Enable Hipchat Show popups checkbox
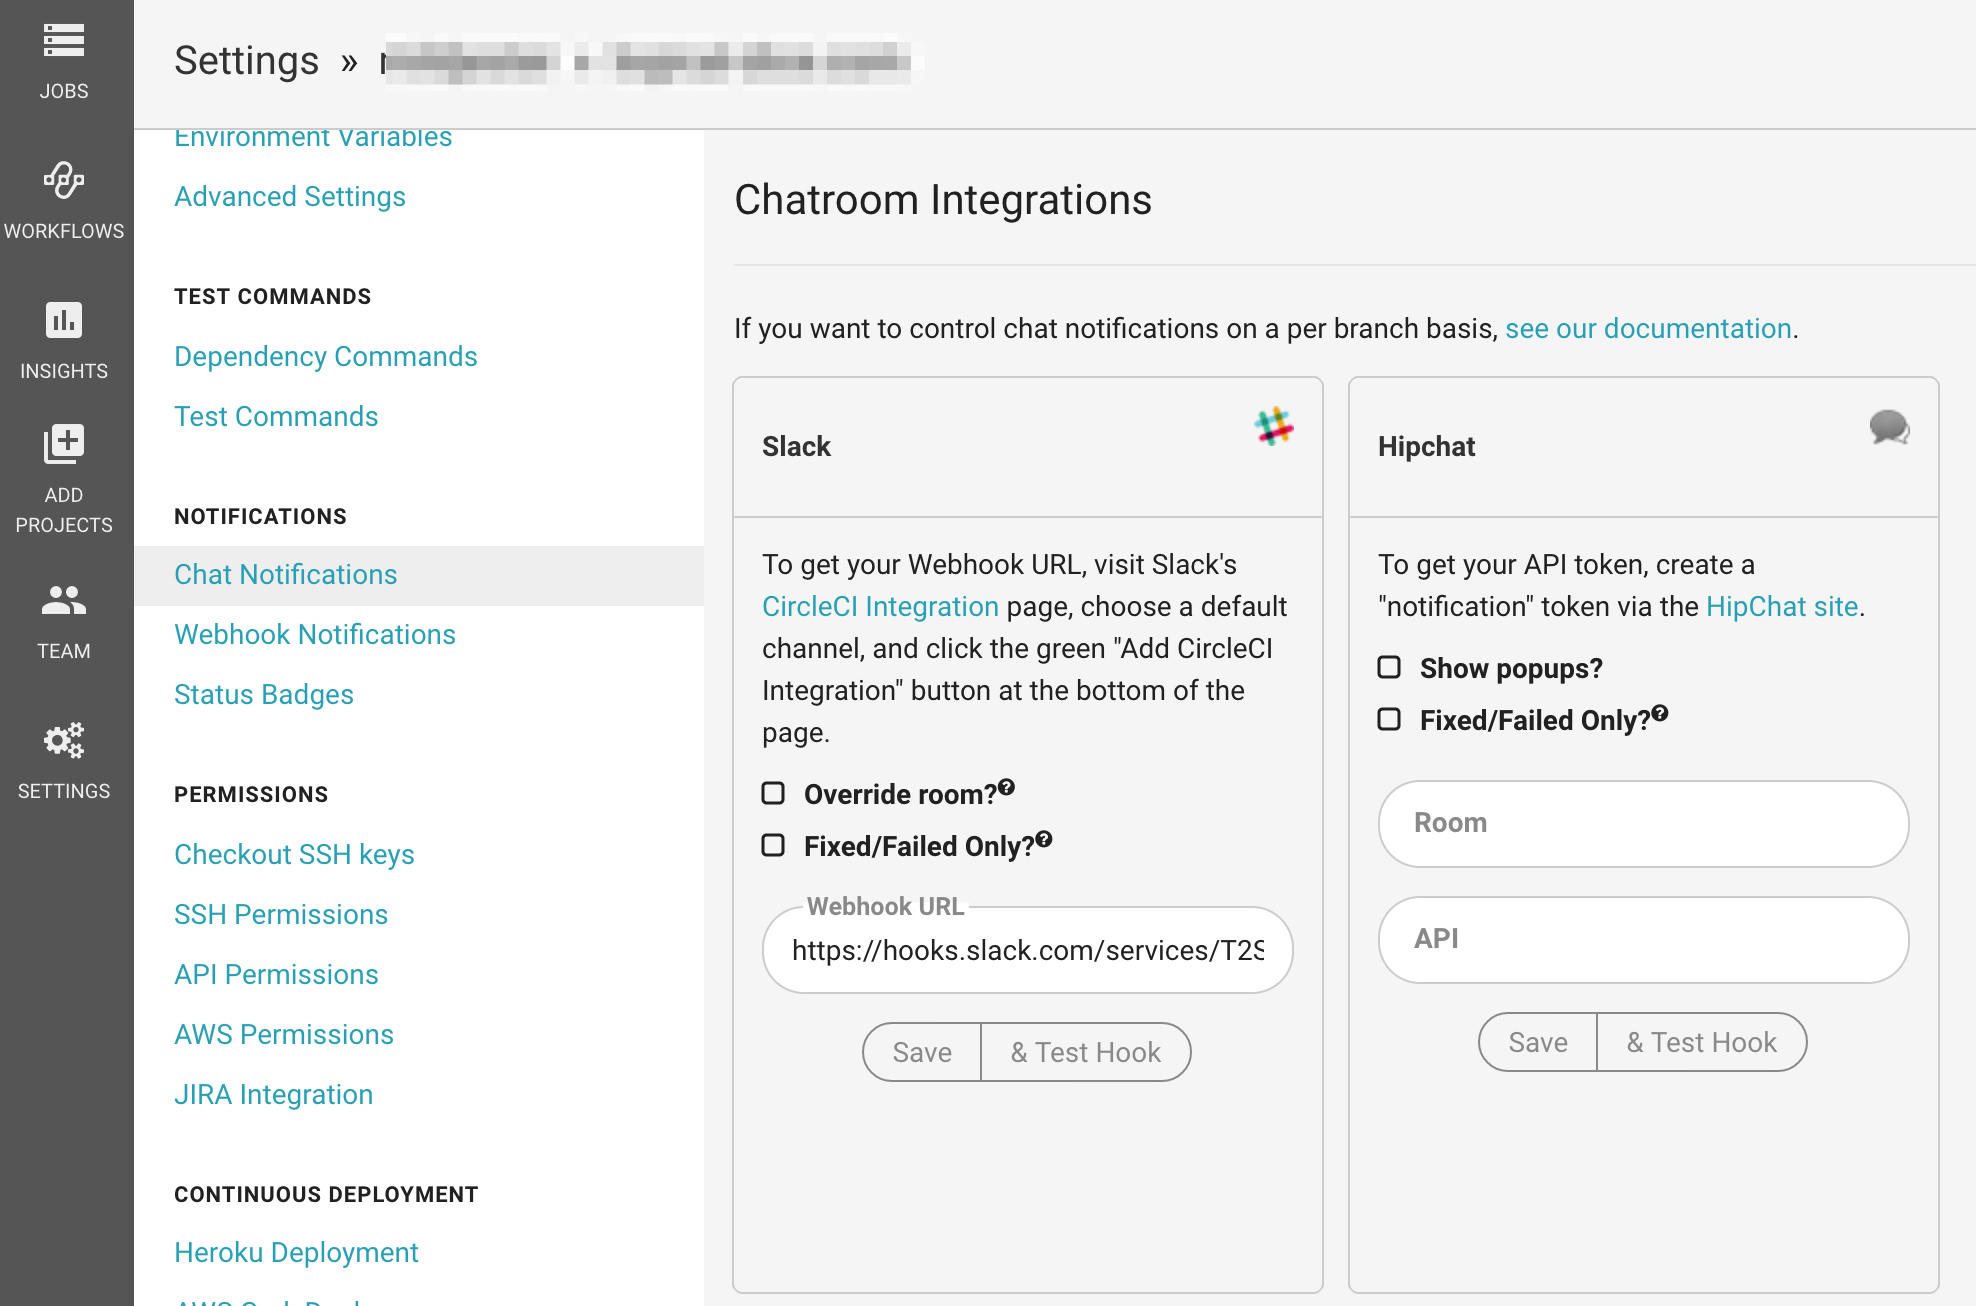Image resolution: width=1976 pixels, height=1306 pixels. 1389,668
